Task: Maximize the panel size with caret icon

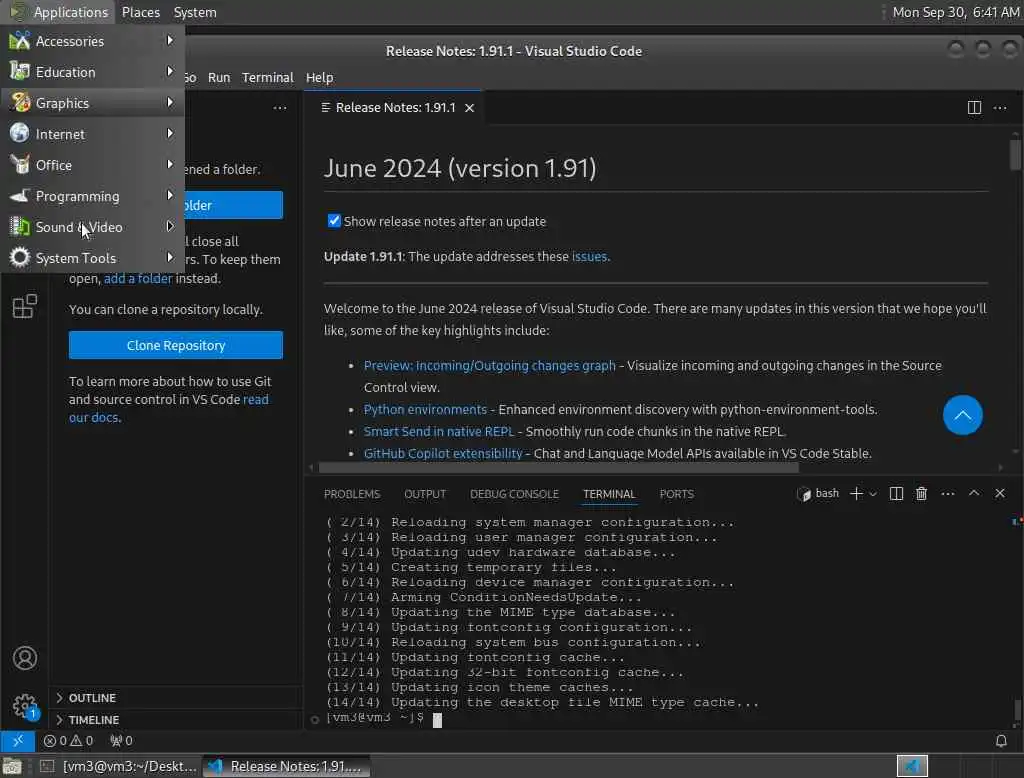Action: 974,493
